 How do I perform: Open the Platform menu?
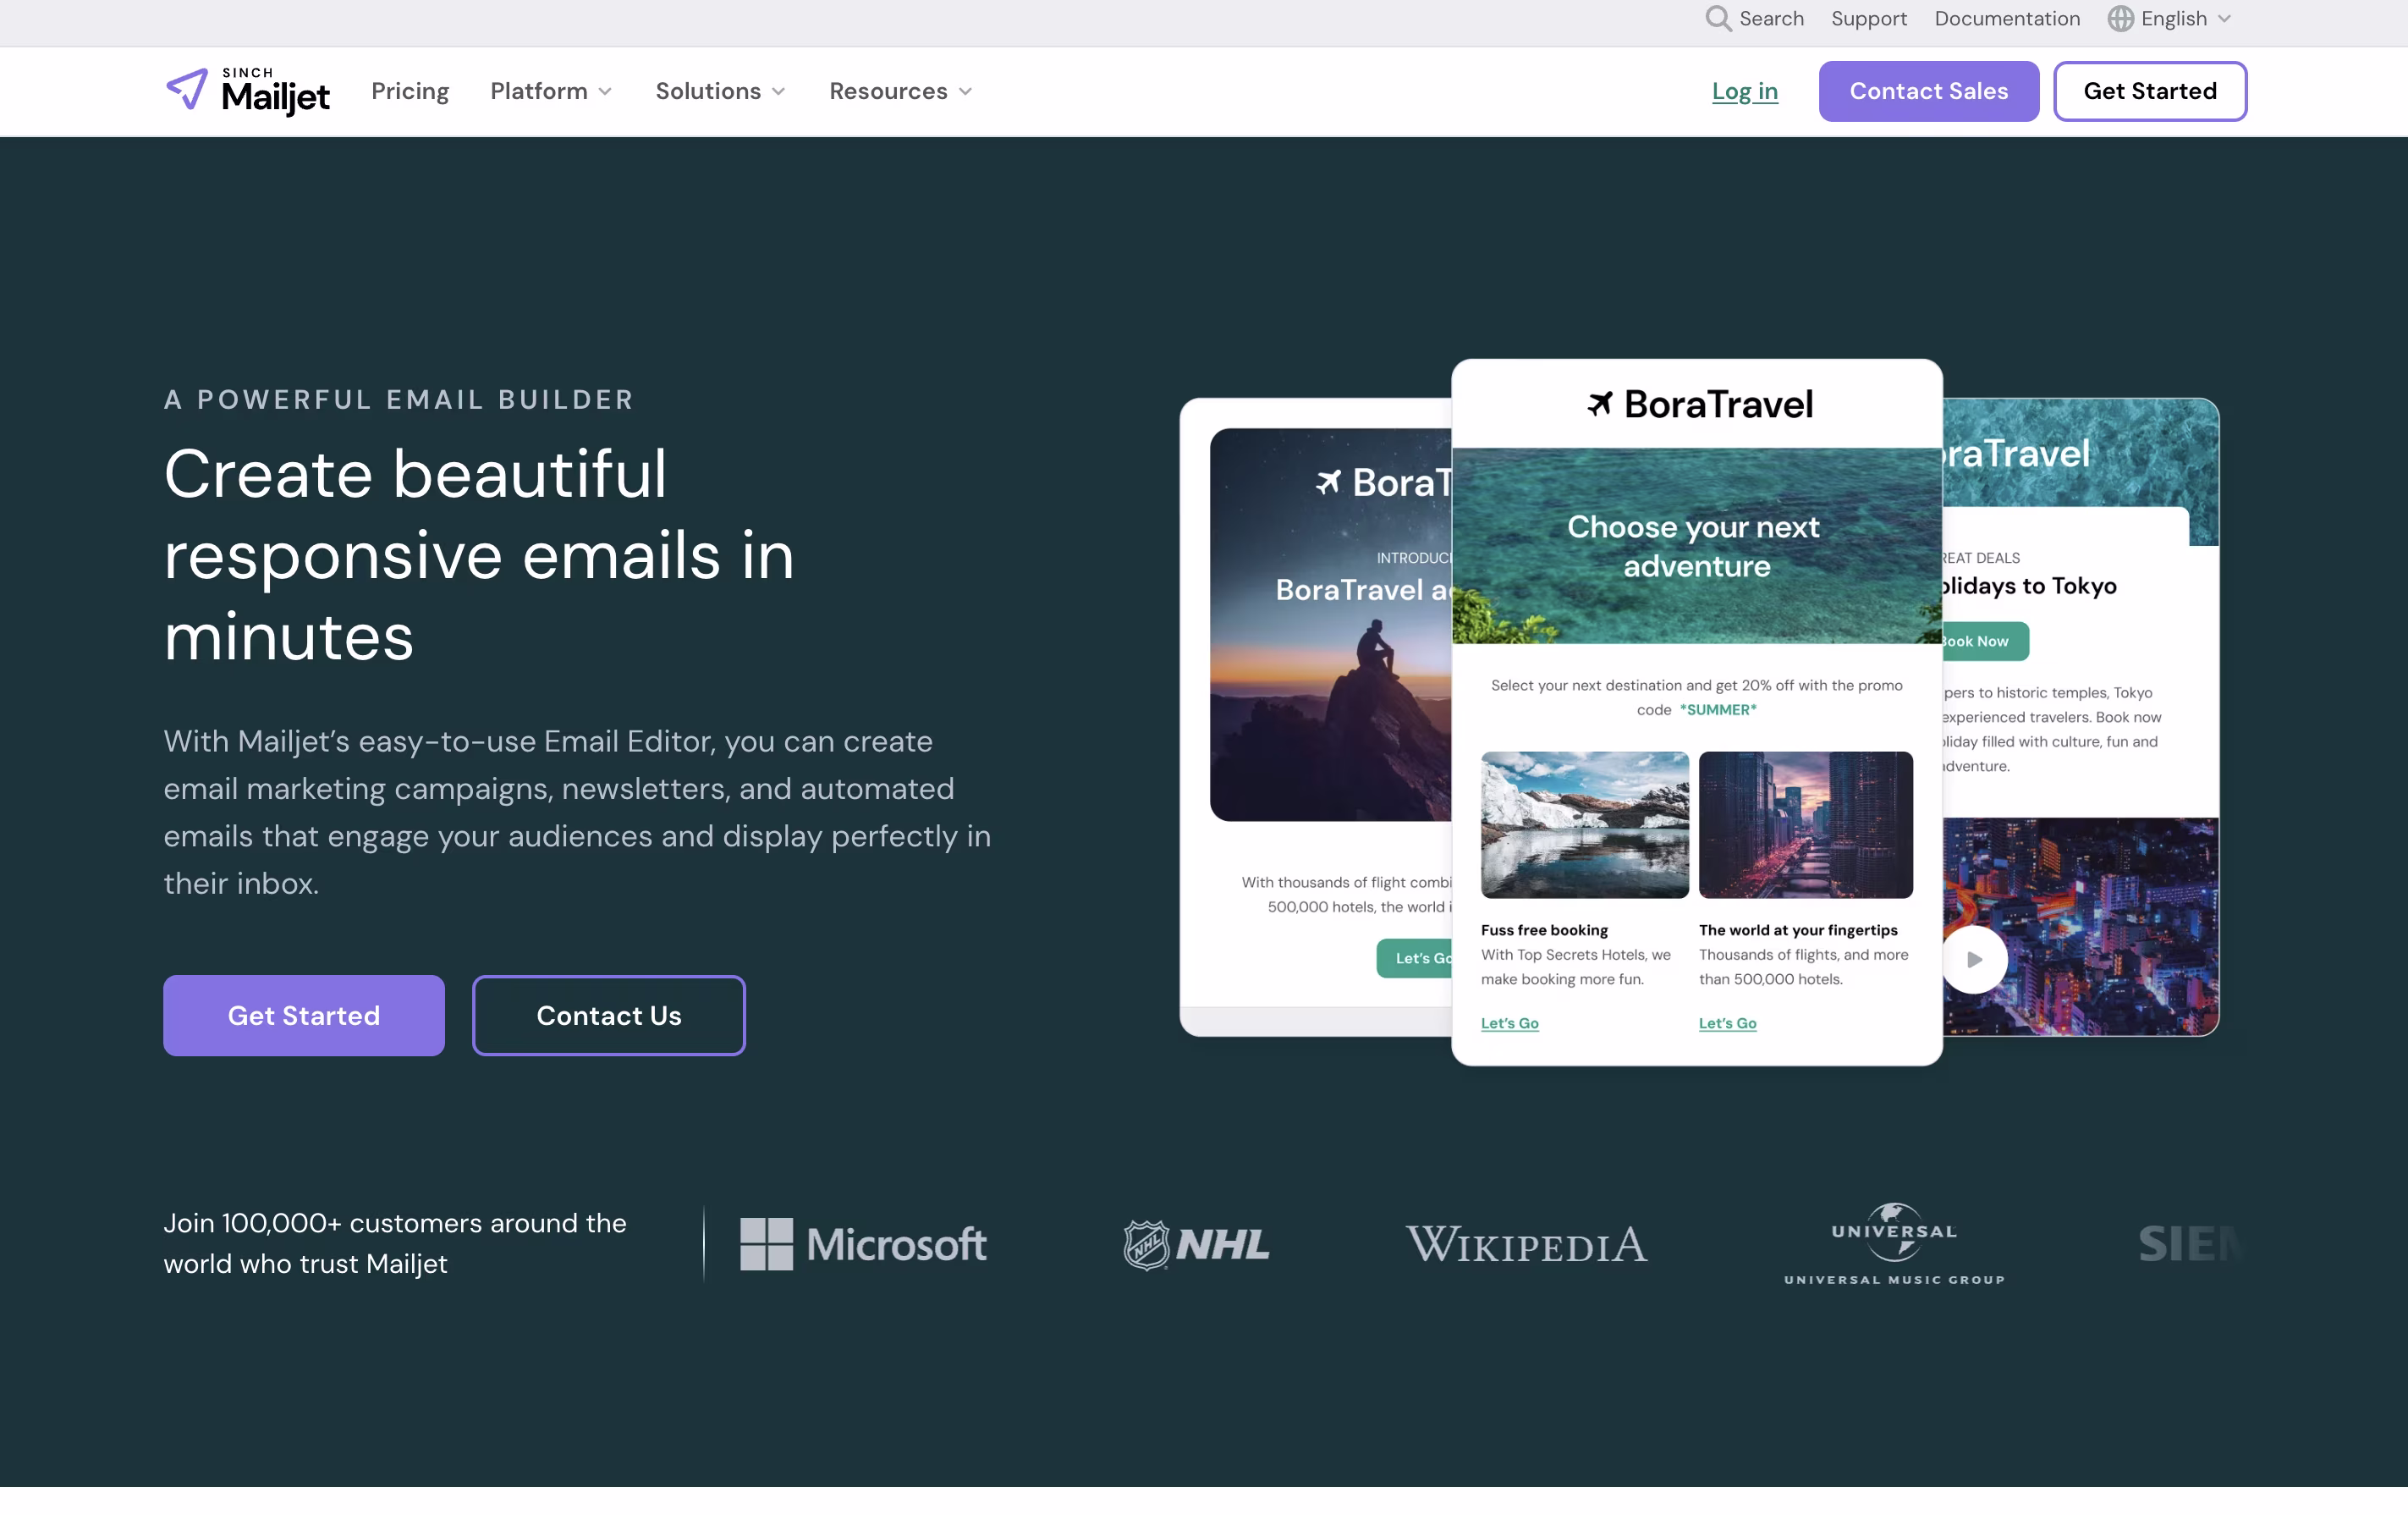551,91
